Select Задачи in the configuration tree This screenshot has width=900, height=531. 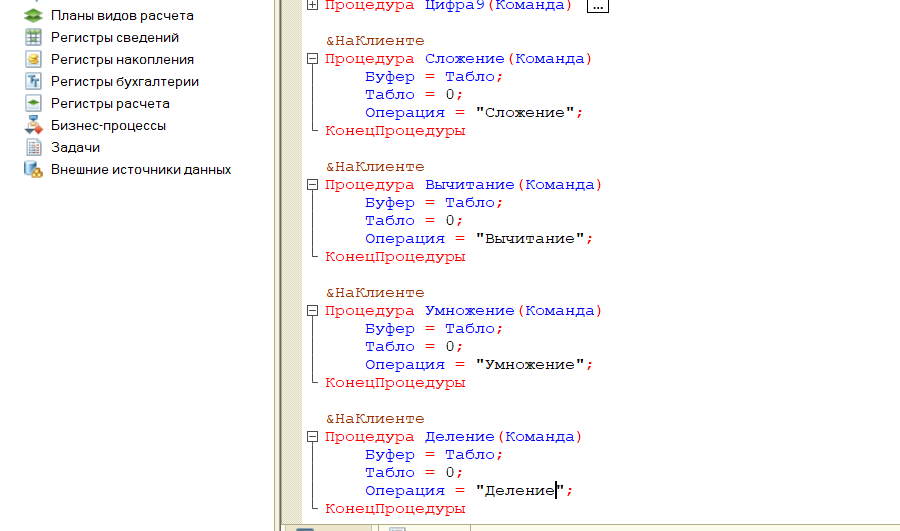pyautogui.click(x=75, y=148)
